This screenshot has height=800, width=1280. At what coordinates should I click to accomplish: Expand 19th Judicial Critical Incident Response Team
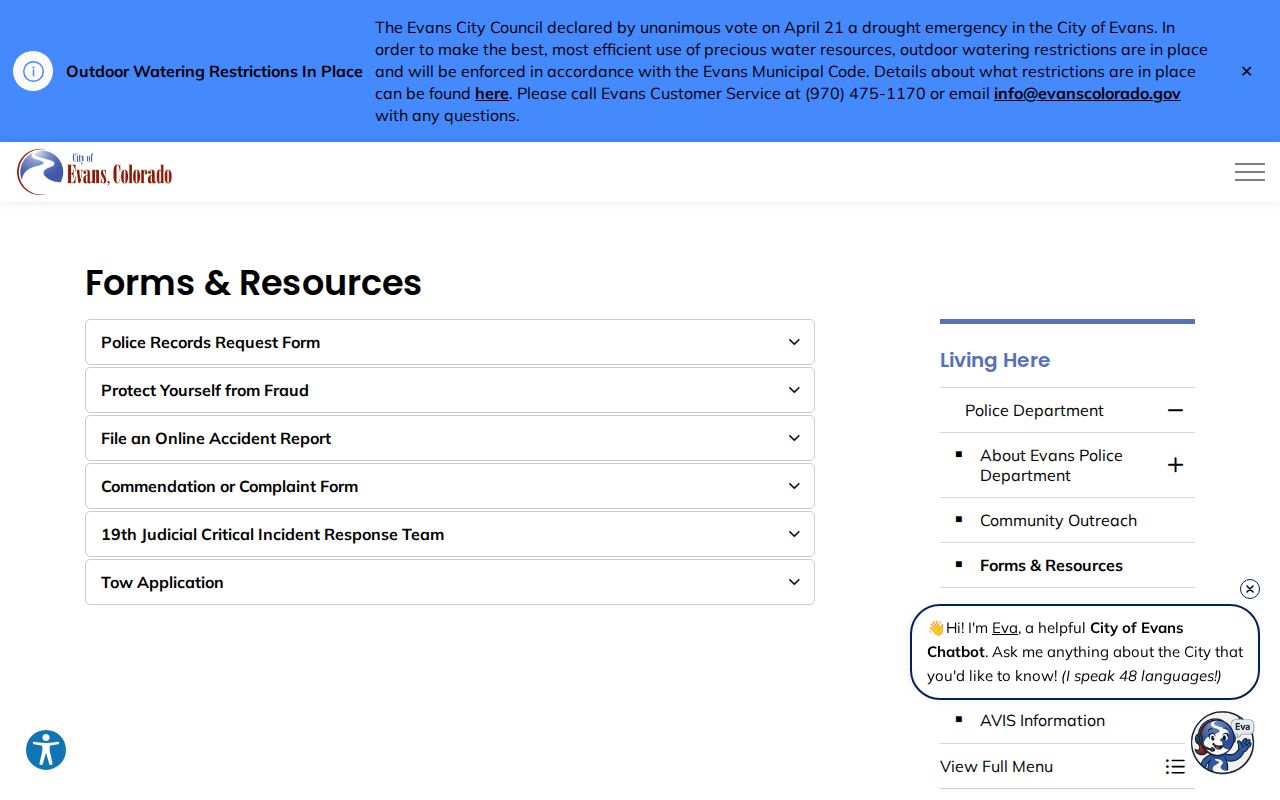tap(450, 534)
